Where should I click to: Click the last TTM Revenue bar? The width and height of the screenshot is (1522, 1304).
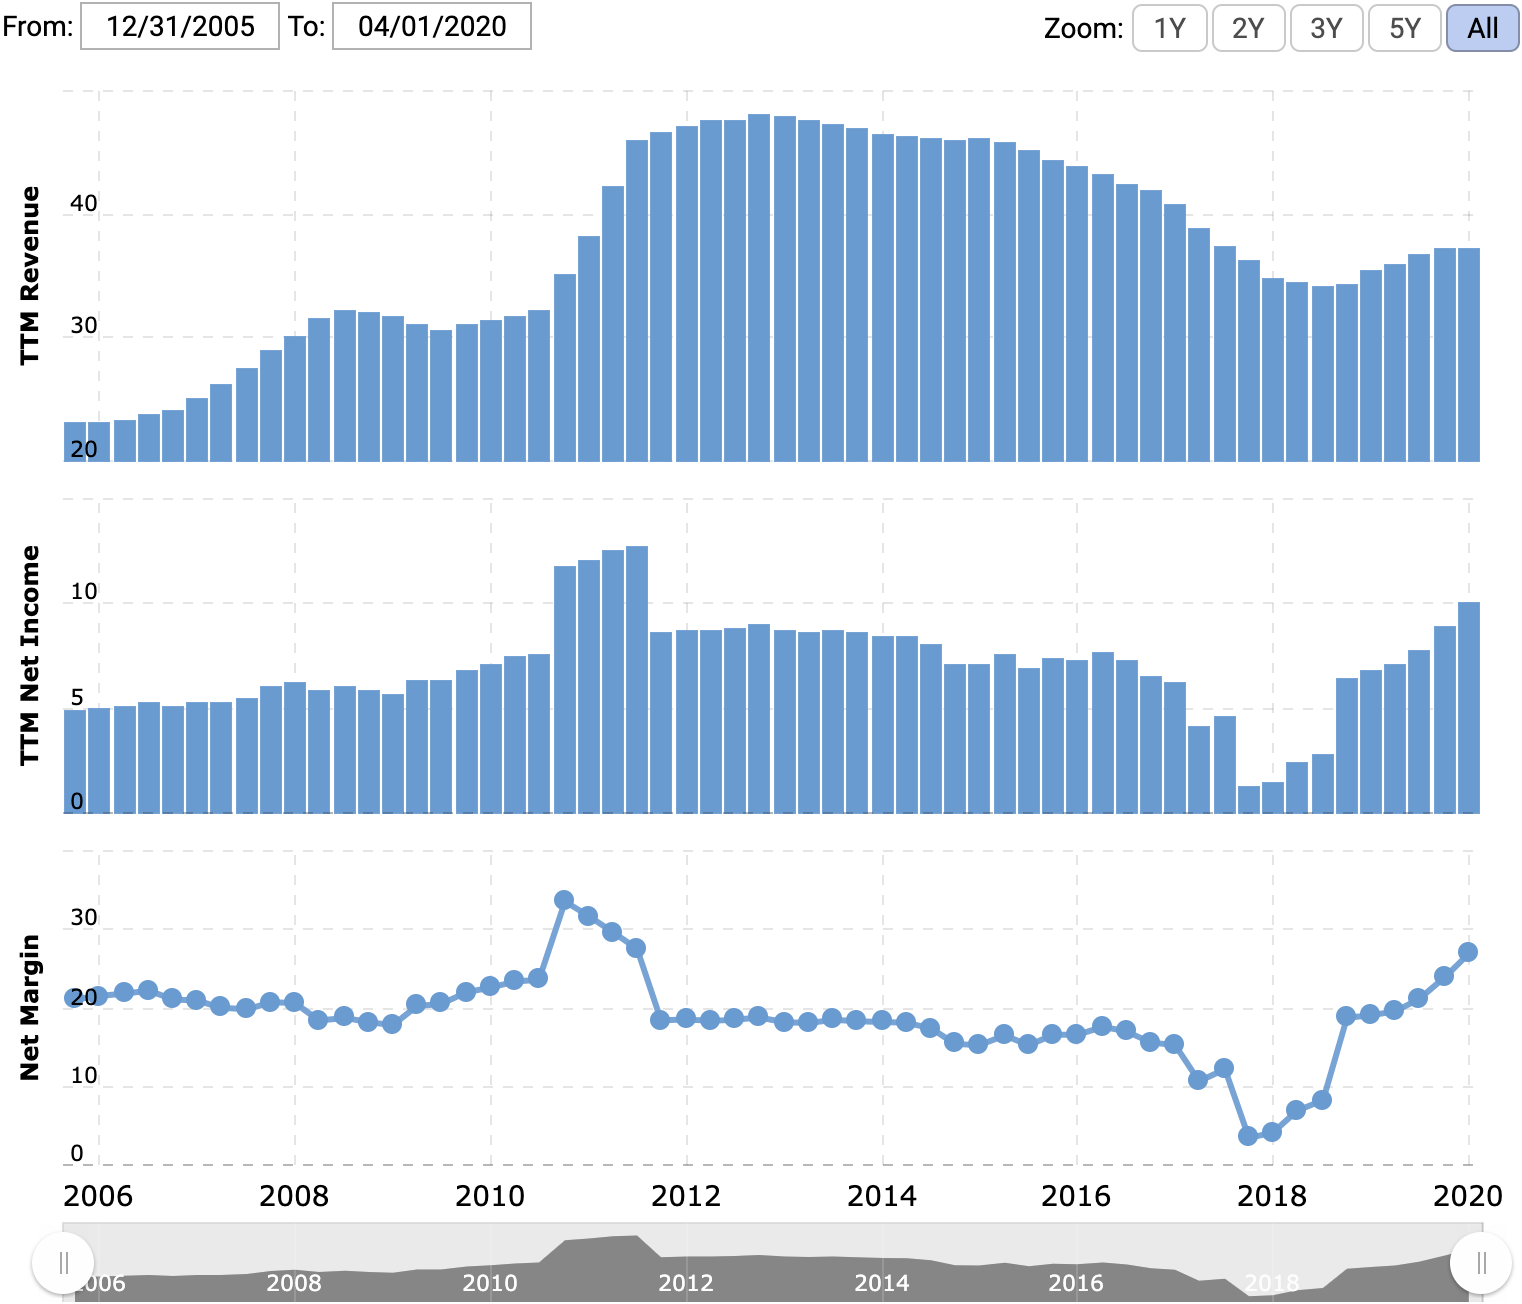tap(1469, 355)
